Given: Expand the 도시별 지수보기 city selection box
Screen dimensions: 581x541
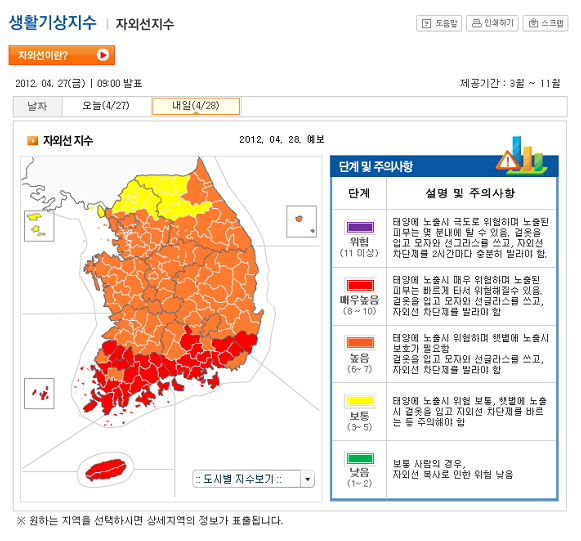Looking at the screenshot, I should coord(253,479).
